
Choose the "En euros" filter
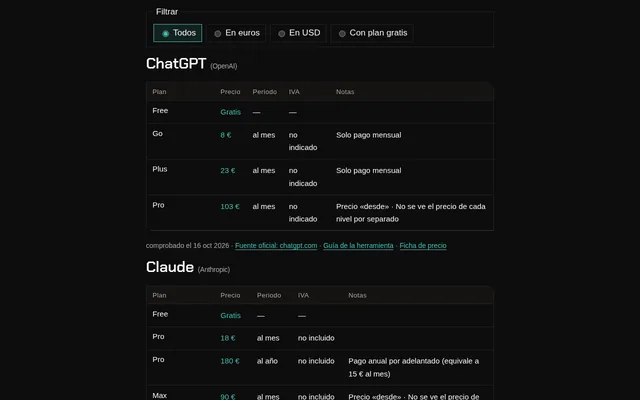[x=237, y=33]
